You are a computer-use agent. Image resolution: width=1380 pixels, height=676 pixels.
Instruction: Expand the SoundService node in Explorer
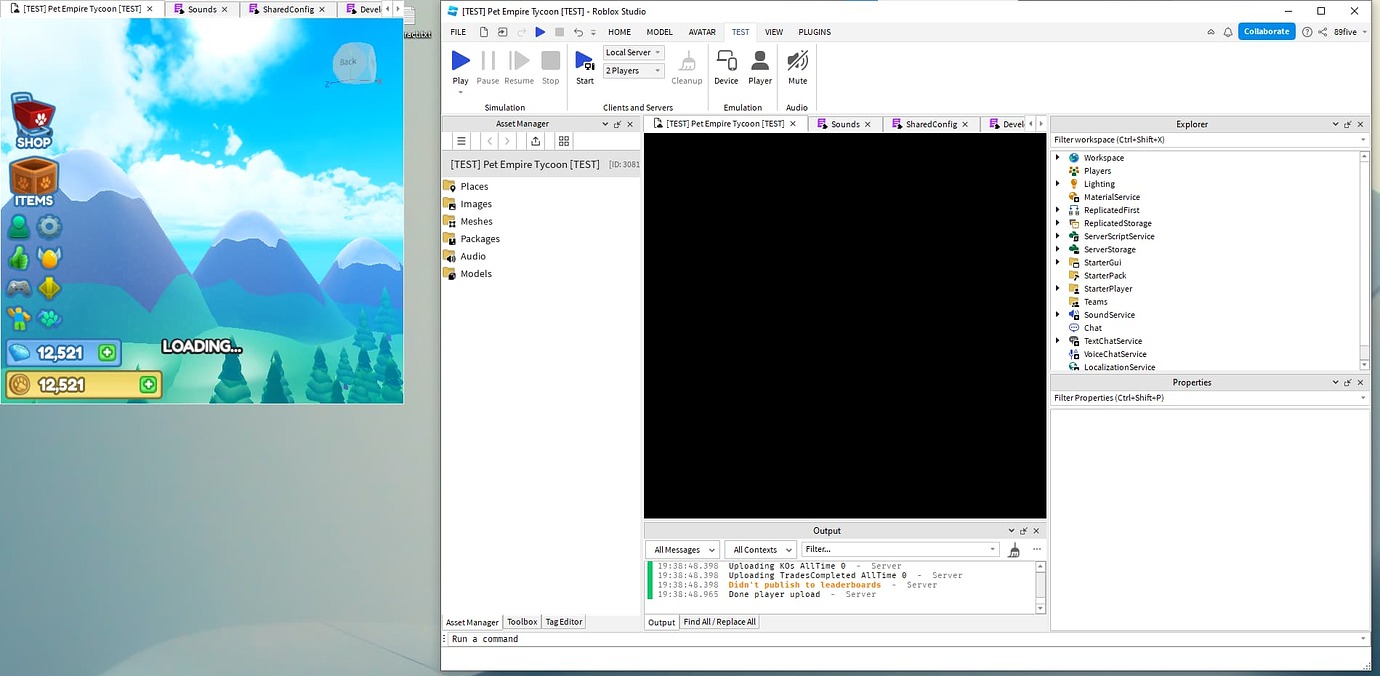(1058, 314)
